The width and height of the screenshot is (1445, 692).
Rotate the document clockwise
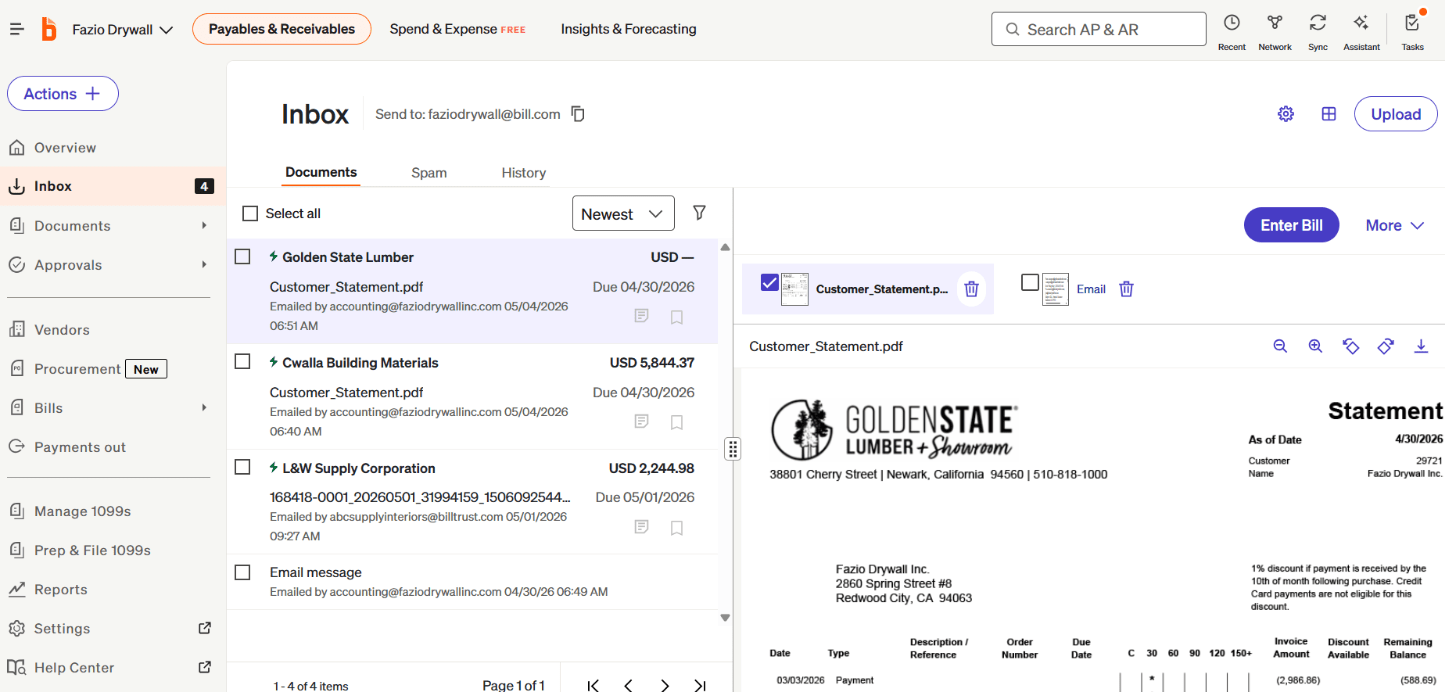click(1385, 346)
